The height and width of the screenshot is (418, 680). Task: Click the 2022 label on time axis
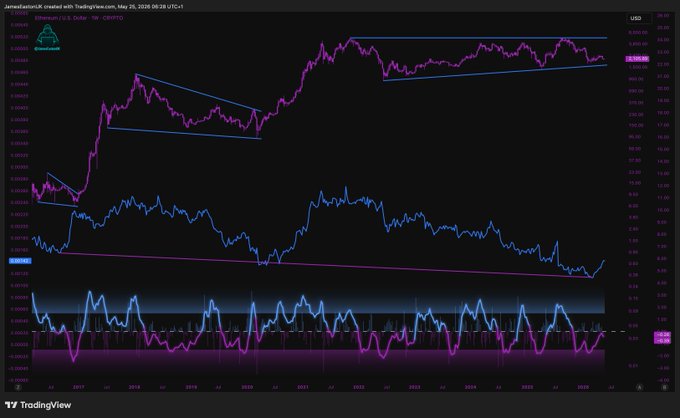[x=359, y=387]
